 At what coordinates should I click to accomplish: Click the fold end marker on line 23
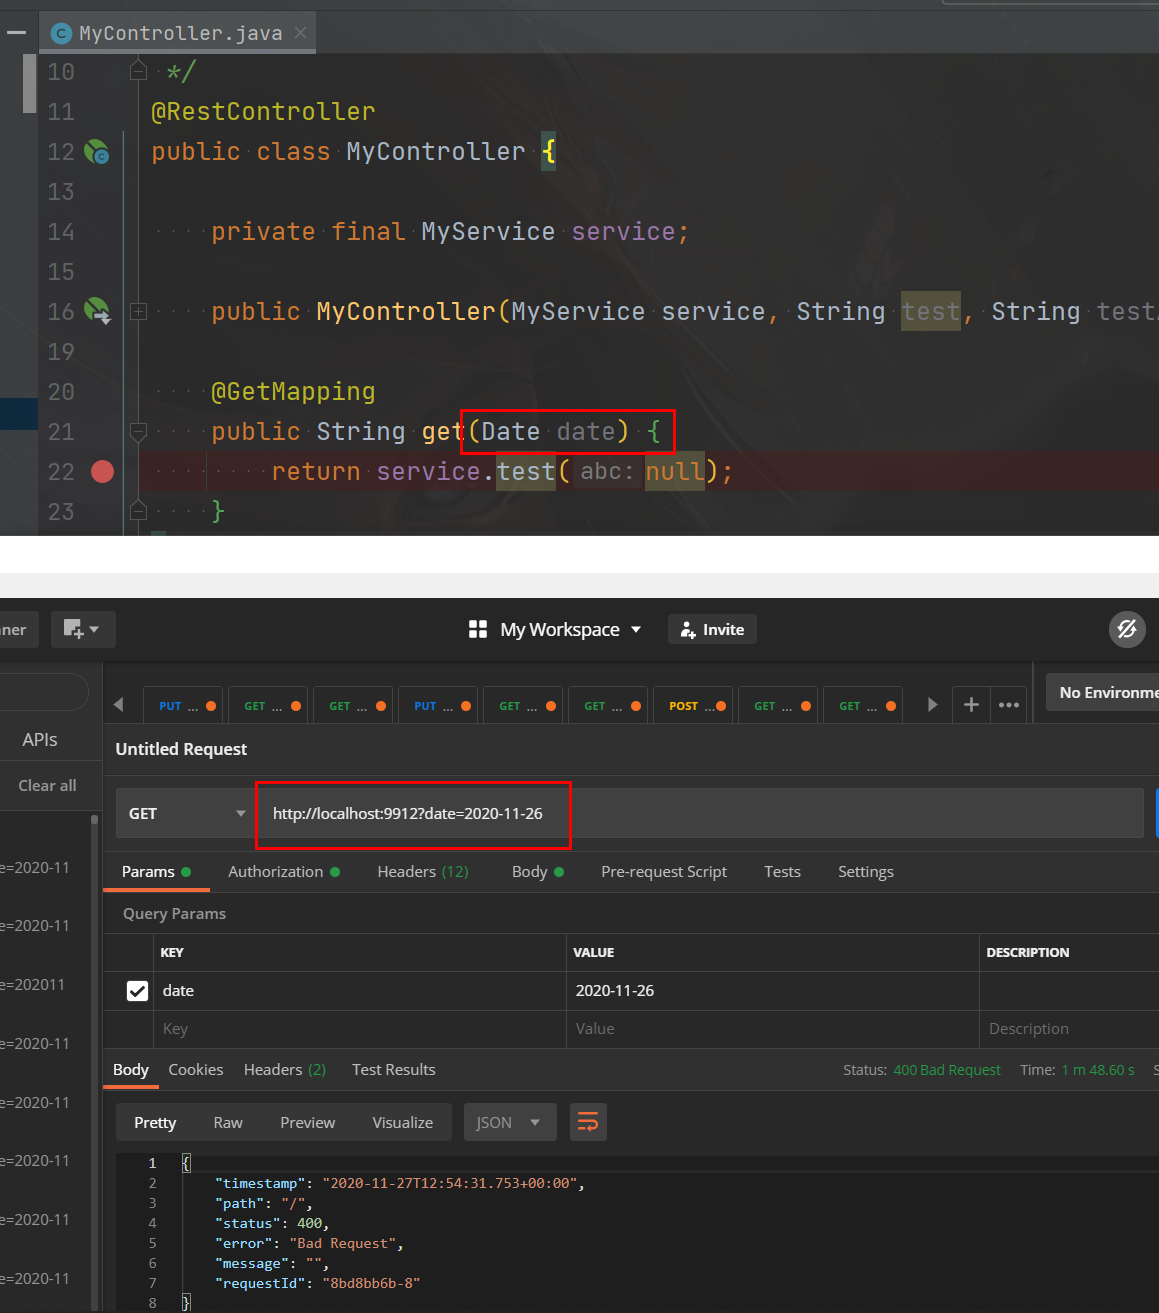click(139, 512)
